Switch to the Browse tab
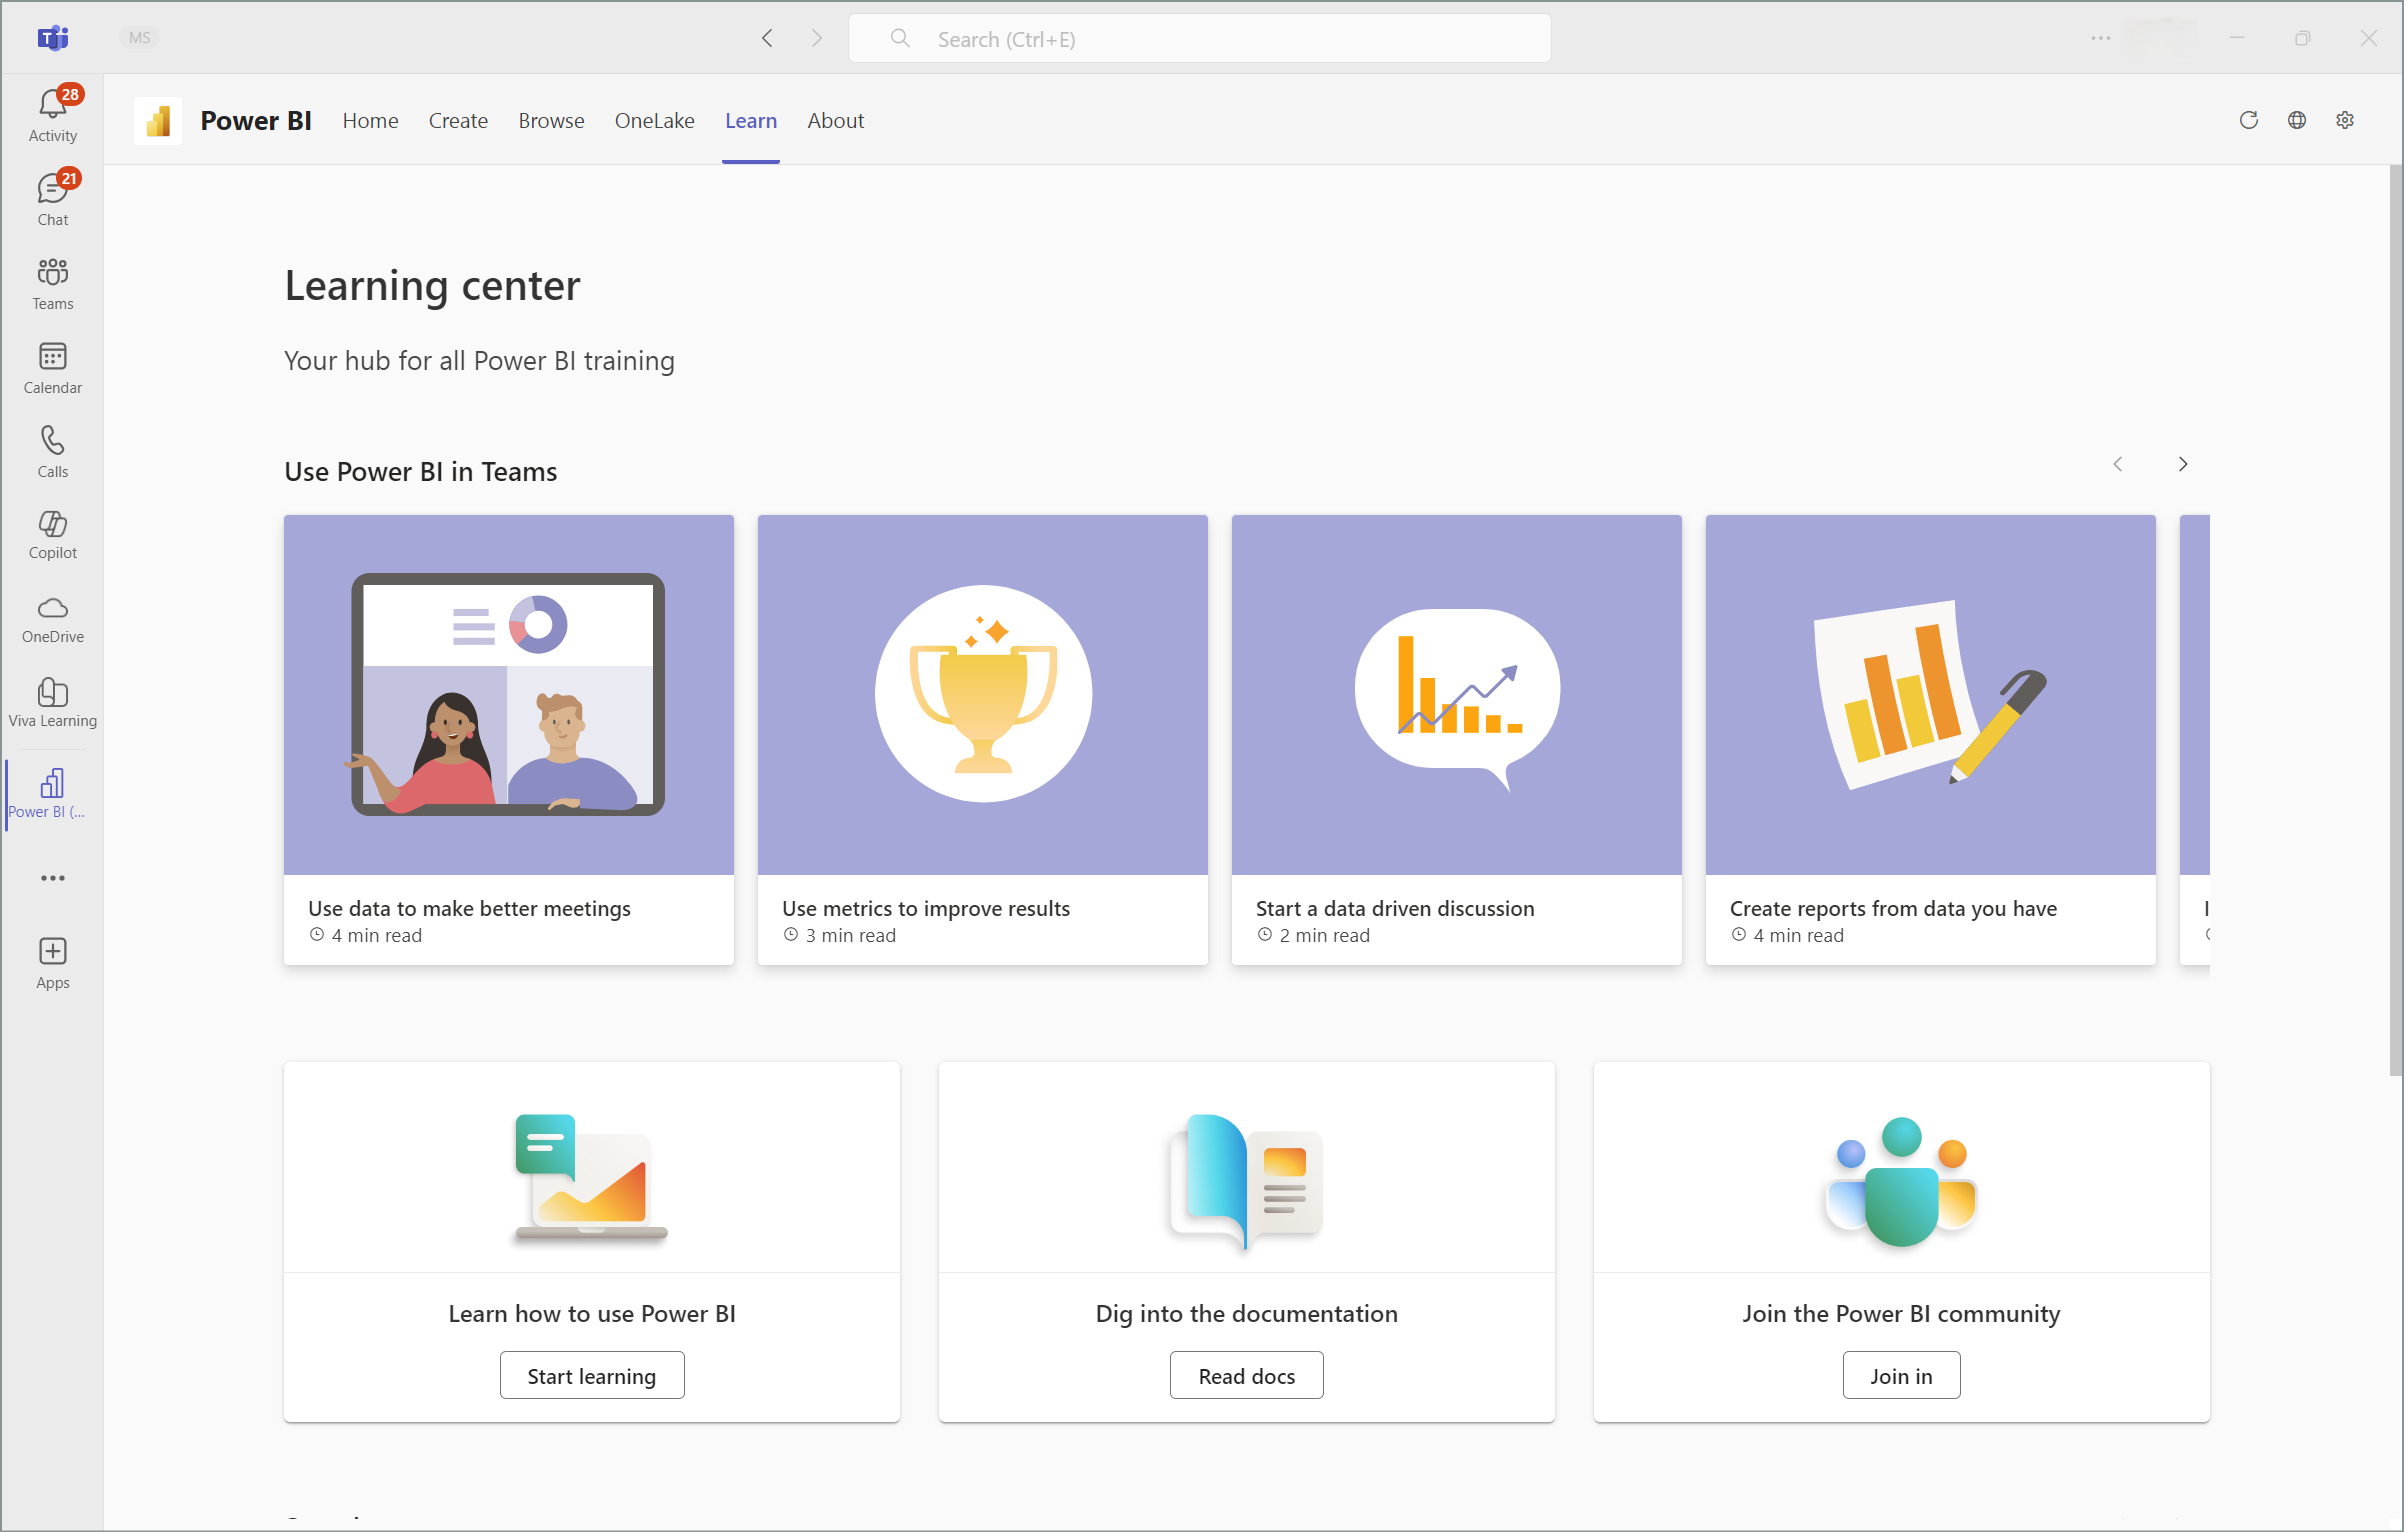This screenshot has height=1532, width=2404. coord(551,121)
